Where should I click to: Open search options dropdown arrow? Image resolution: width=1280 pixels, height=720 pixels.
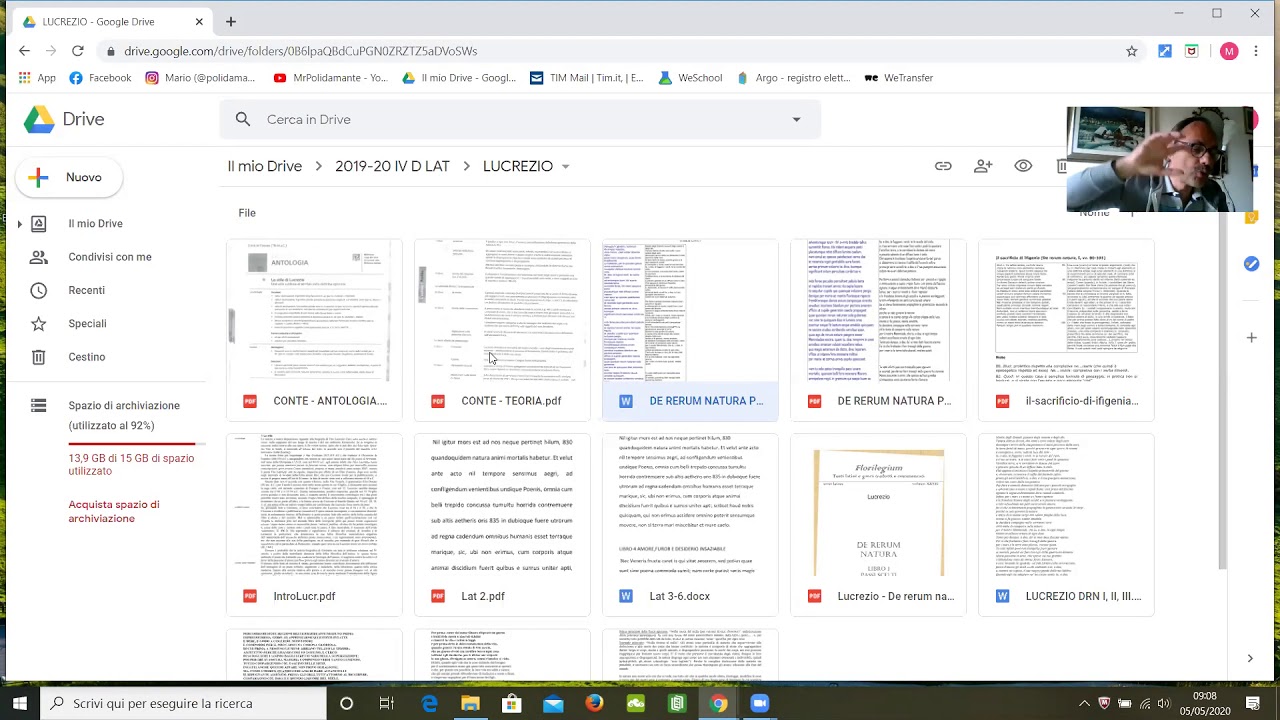pyautogui.click(x=796, y=119)
